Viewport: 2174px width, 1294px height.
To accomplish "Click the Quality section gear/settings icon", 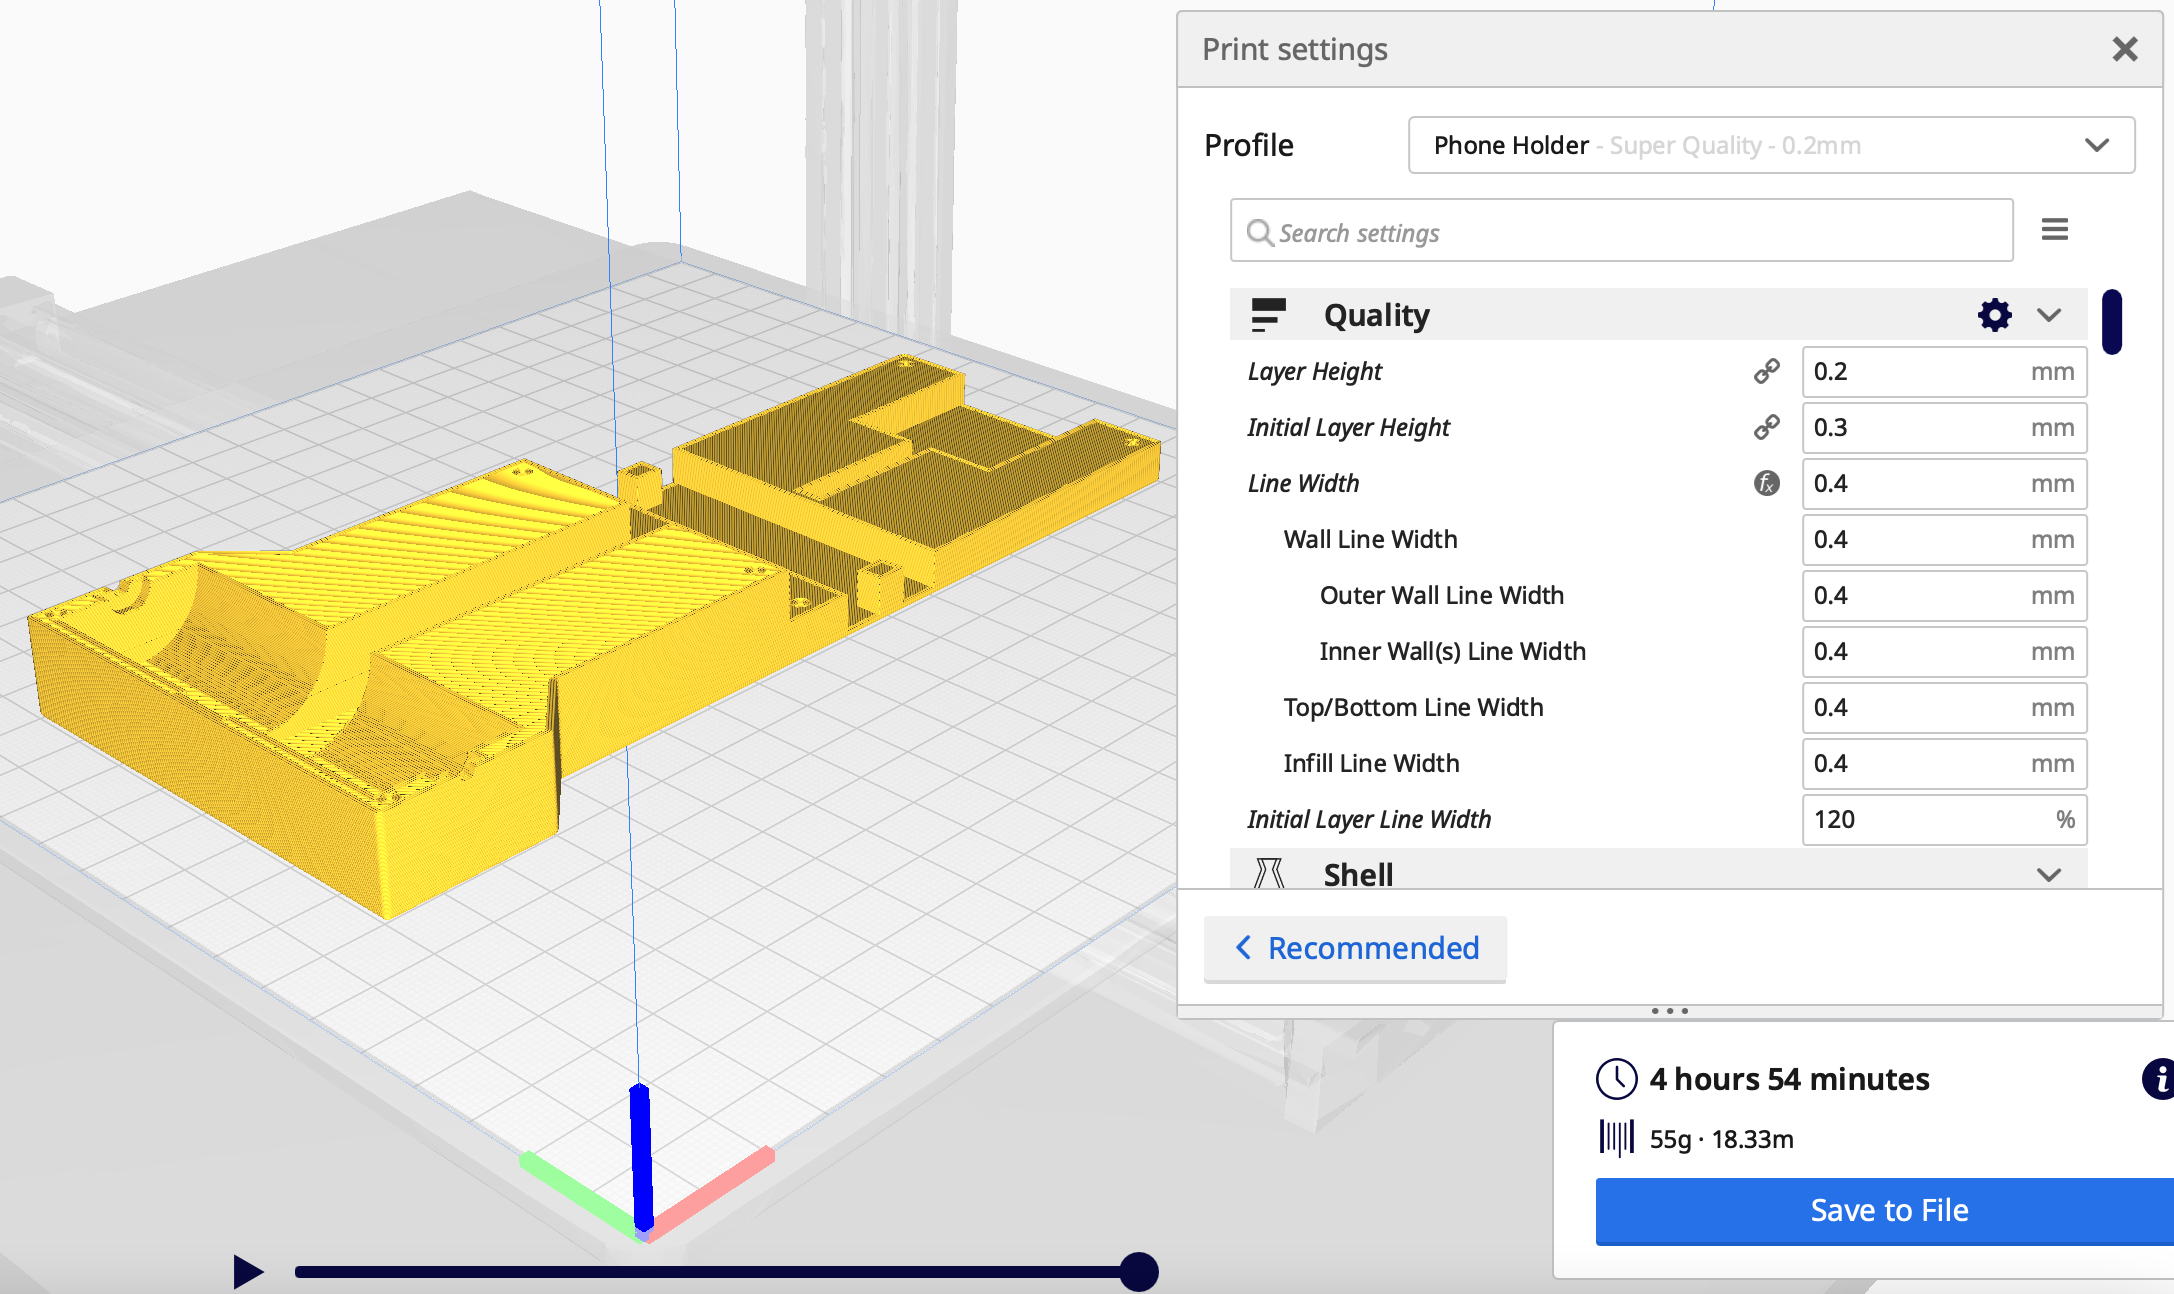I will point(1994,314).
